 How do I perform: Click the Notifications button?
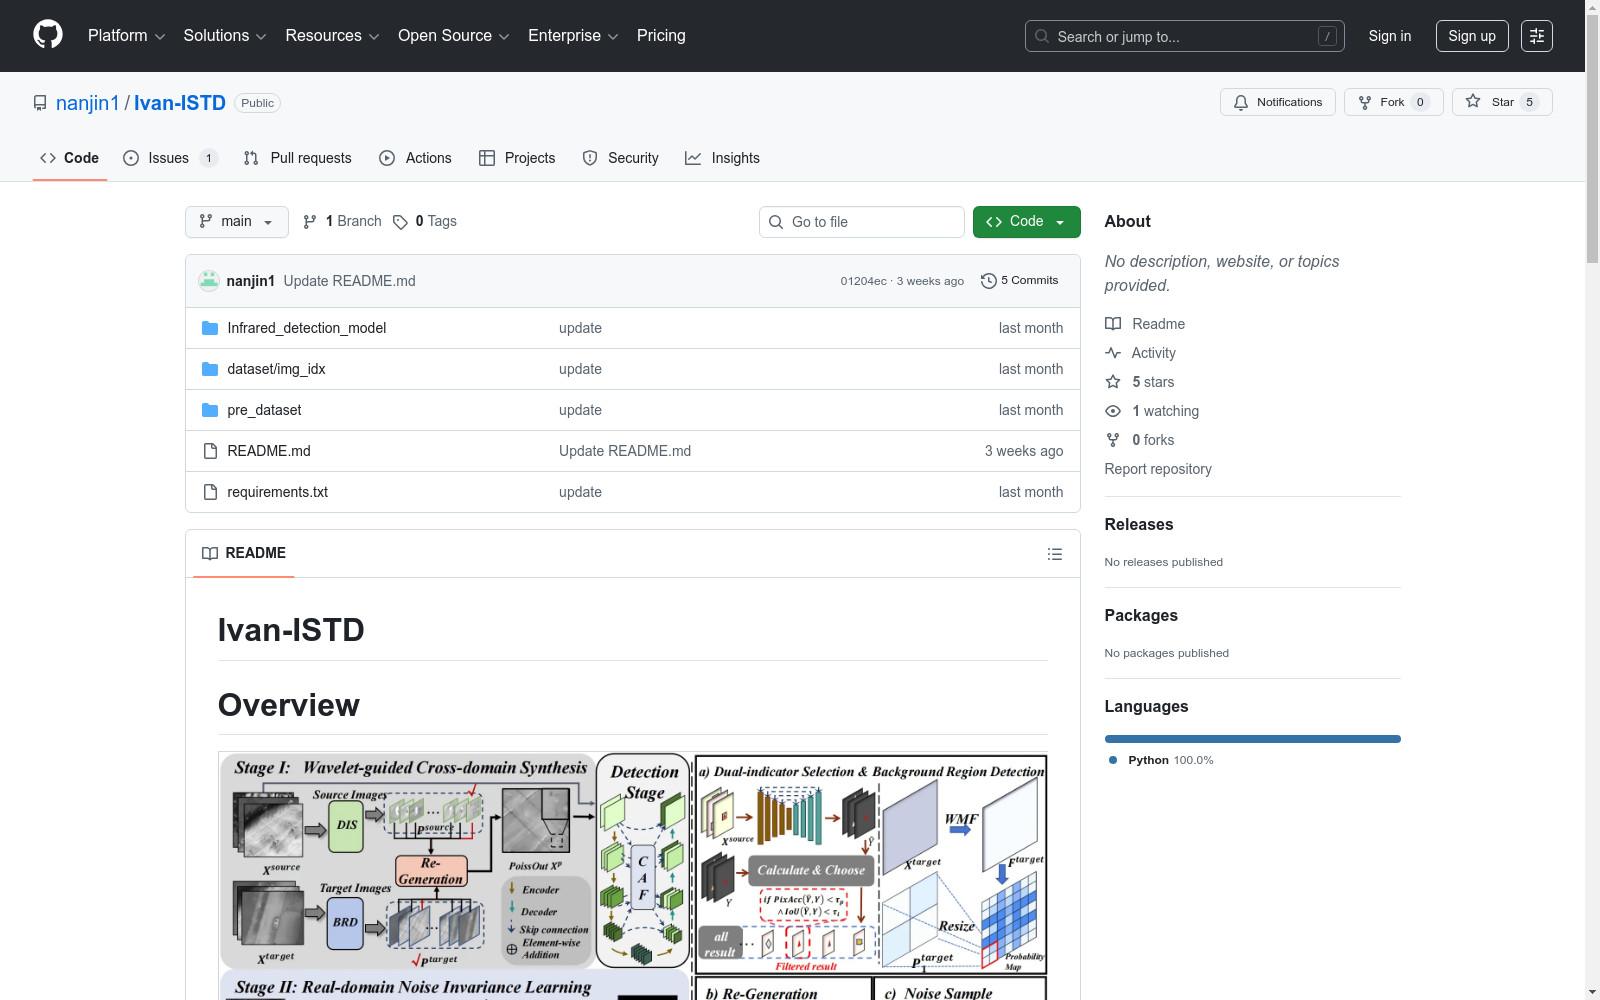[x=1278, y=102]
